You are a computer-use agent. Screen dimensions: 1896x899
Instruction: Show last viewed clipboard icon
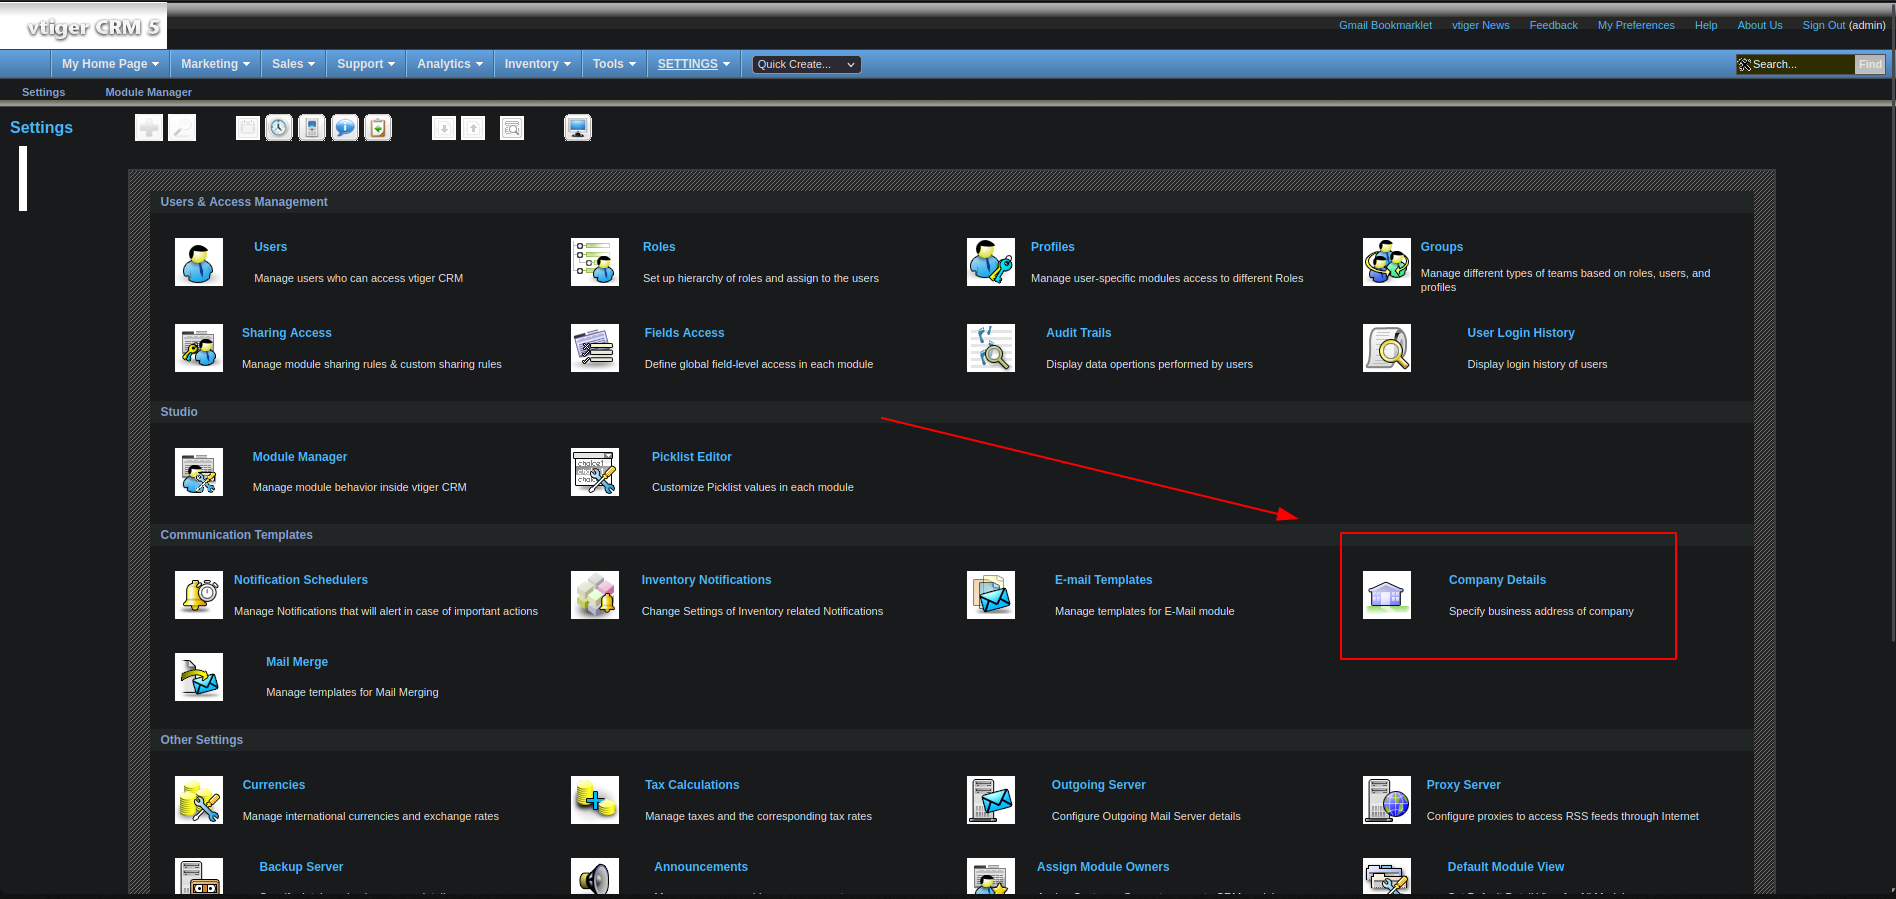pyautogui.click(x=378, y=128)
